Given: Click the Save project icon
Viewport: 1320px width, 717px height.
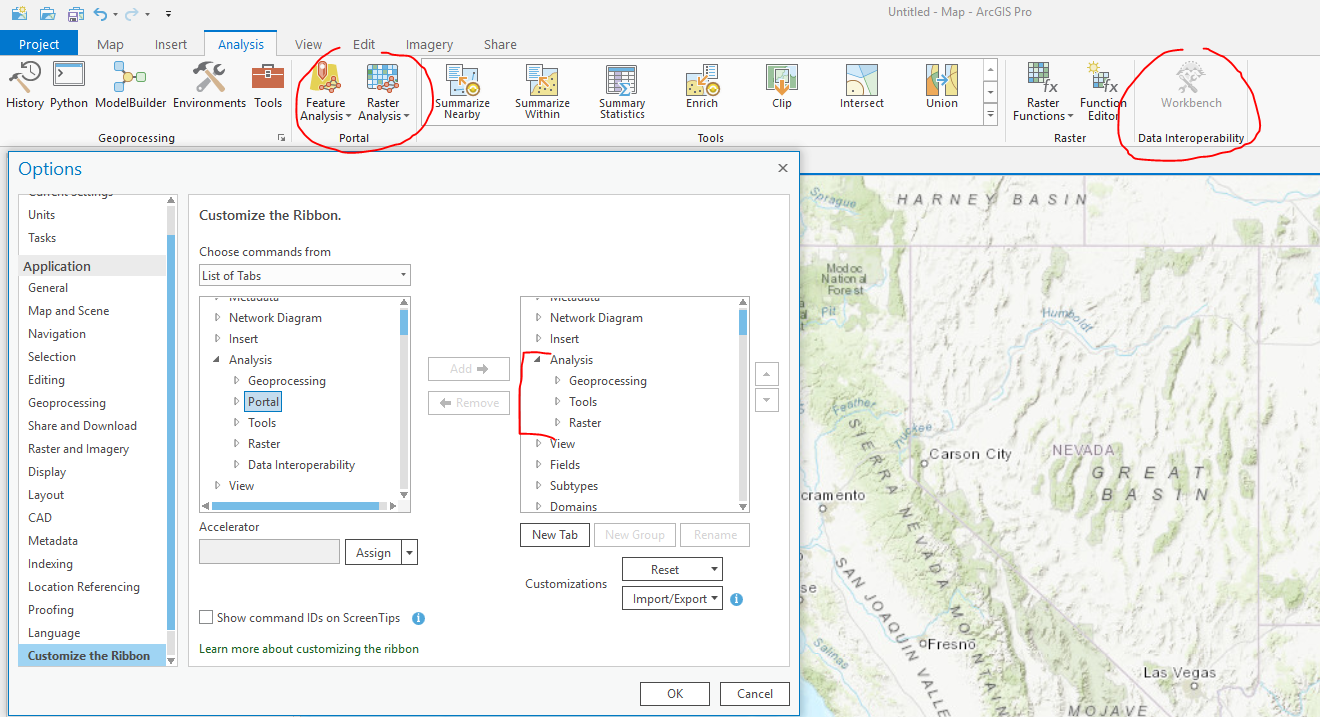Looking at the screenshot, I should 76,14.
